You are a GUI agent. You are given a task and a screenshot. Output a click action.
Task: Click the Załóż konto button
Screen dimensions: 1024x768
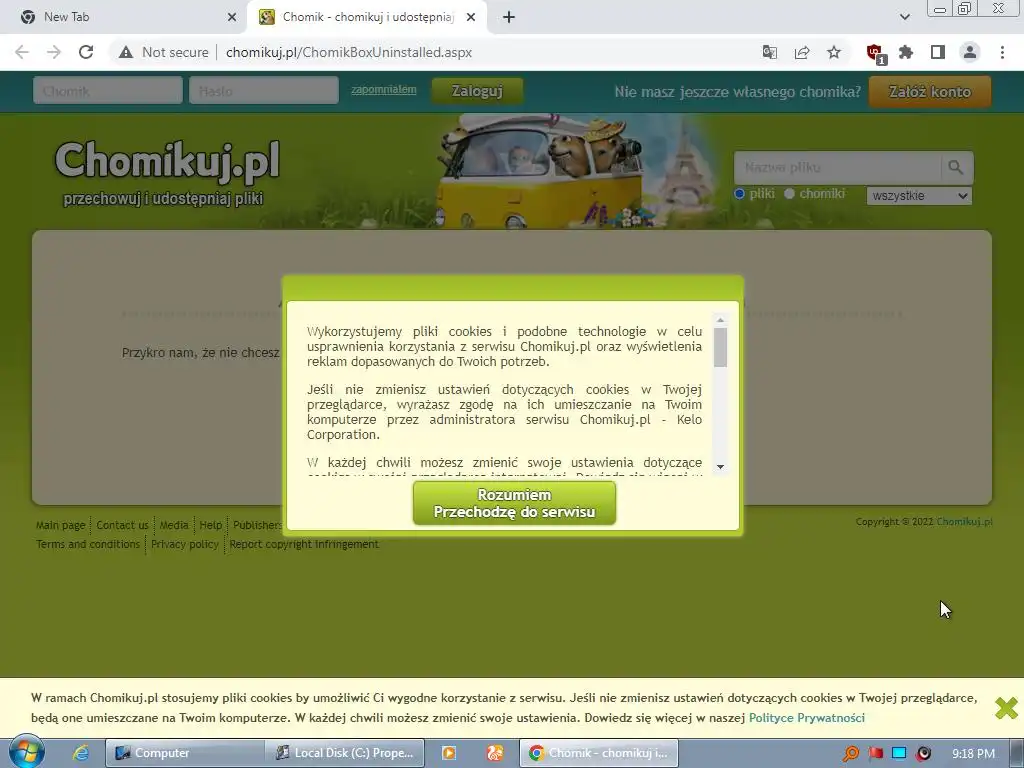click(x=929, y=91)
